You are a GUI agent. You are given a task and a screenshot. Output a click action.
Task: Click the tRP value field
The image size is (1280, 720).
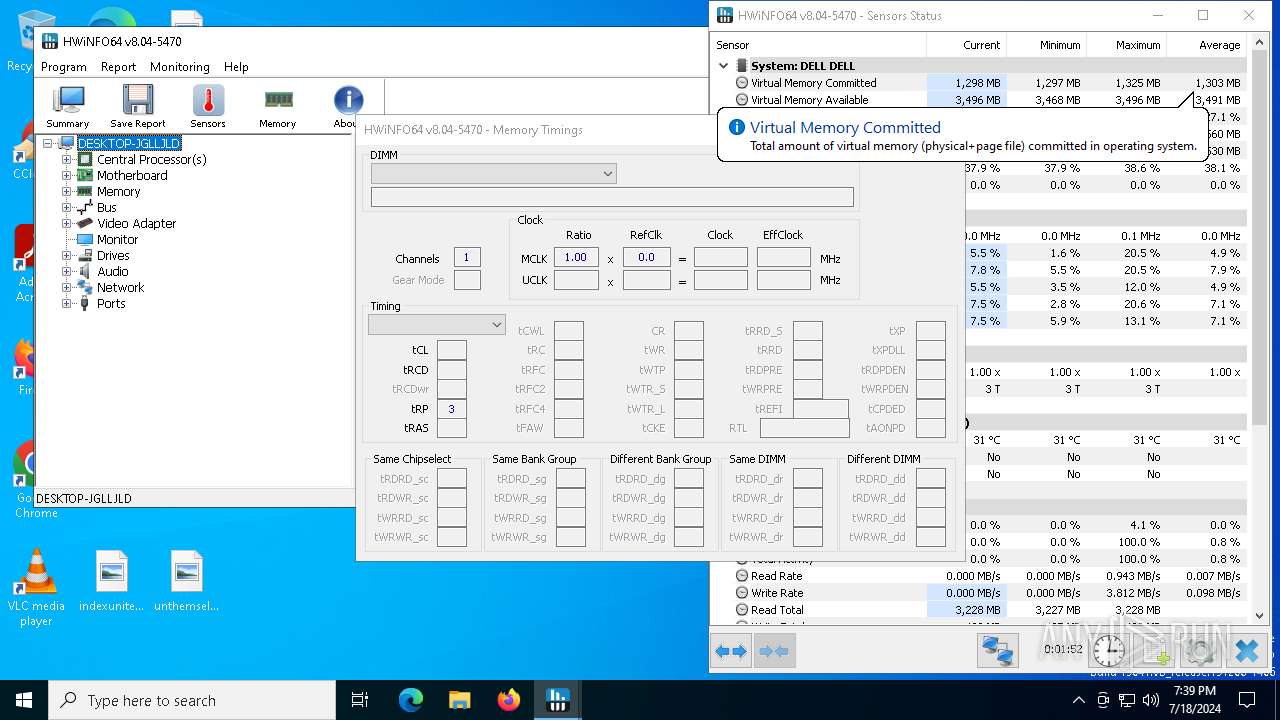pyautogui.click(x=452, y=409)
